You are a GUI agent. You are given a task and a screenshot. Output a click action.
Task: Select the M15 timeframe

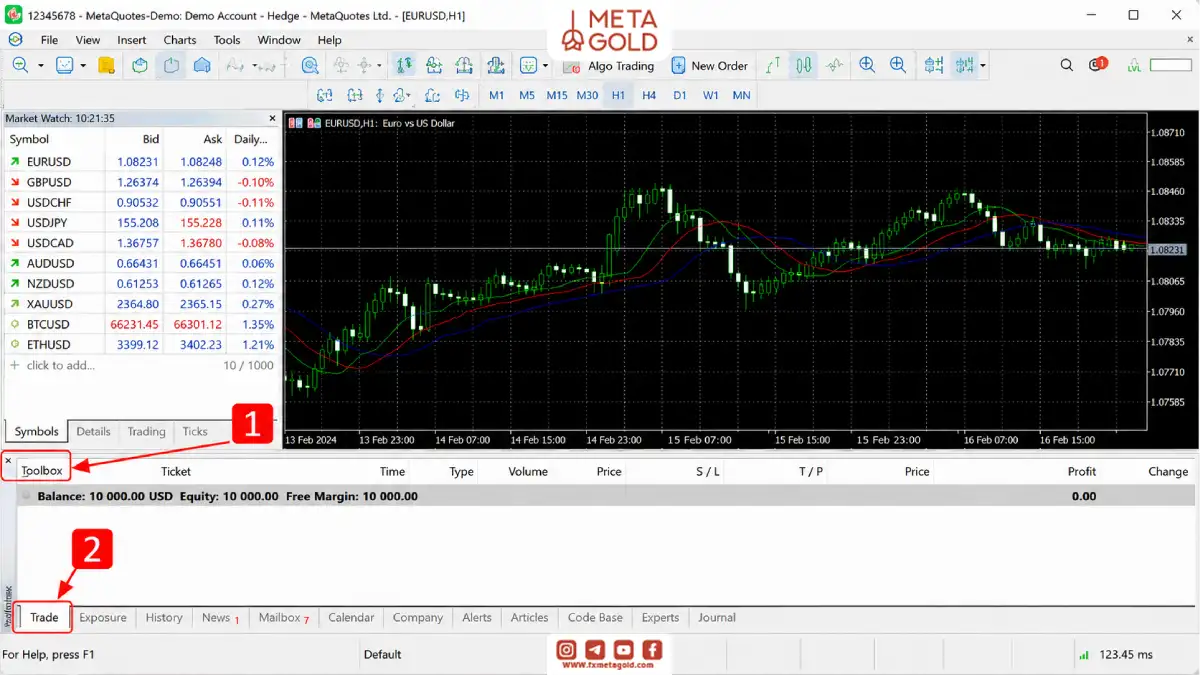(x=557, y=96)
